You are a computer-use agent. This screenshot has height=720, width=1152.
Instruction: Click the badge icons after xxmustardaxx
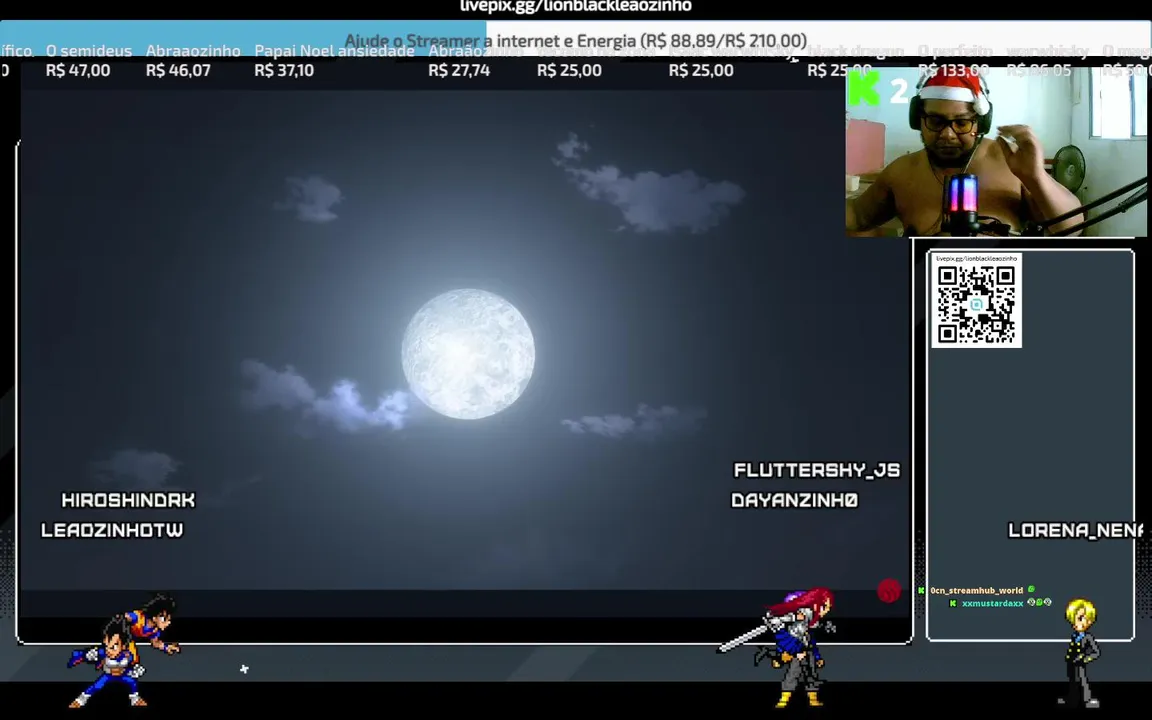[1040, 602]
